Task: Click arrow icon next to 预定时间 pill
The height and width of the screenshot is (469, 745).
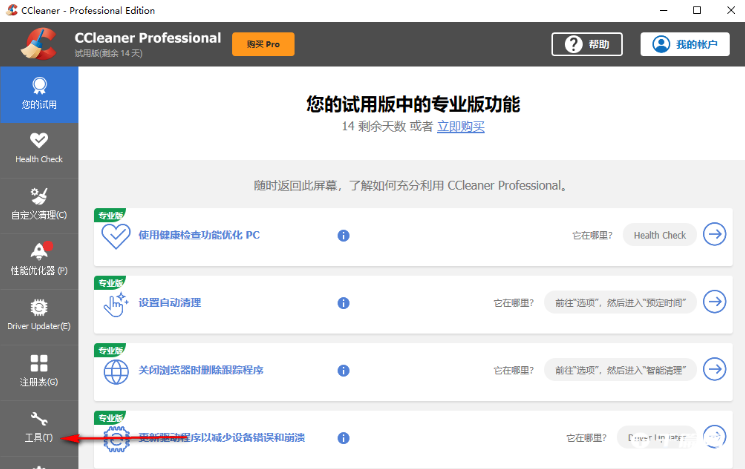Action: [x=715, y=302]
